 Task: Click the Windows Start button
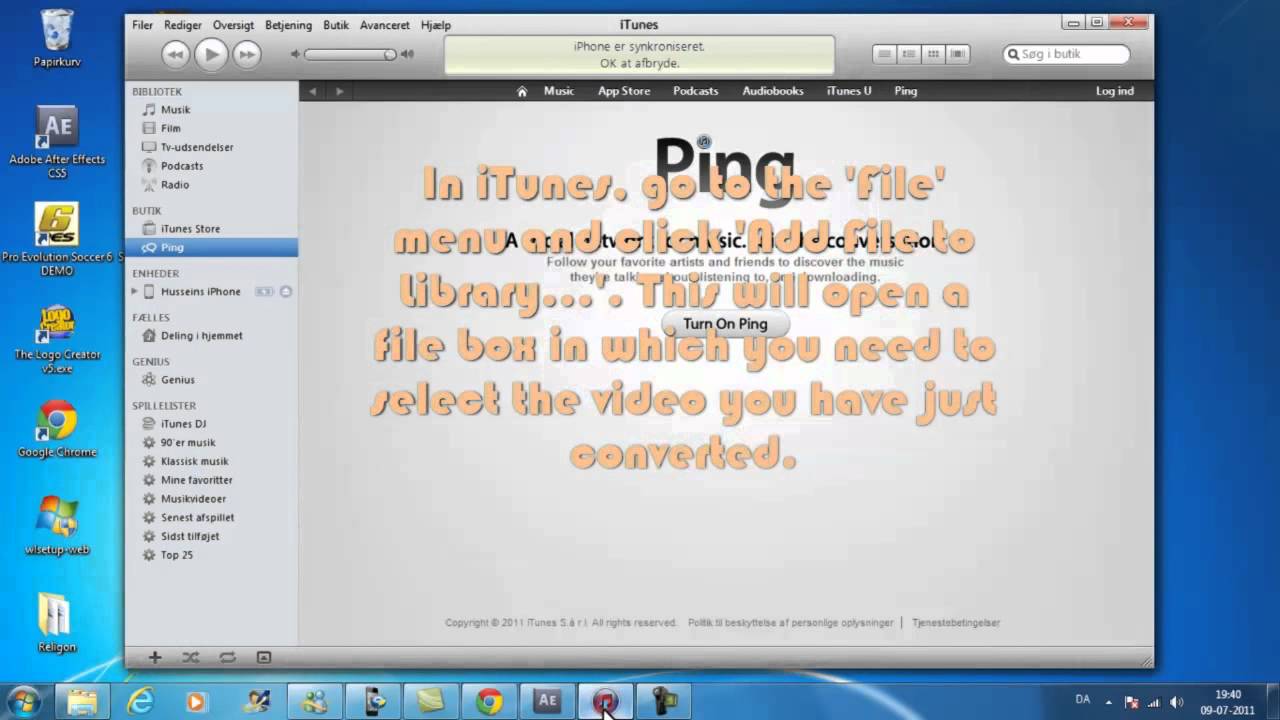pyautogui.click(x=23, y=700)
